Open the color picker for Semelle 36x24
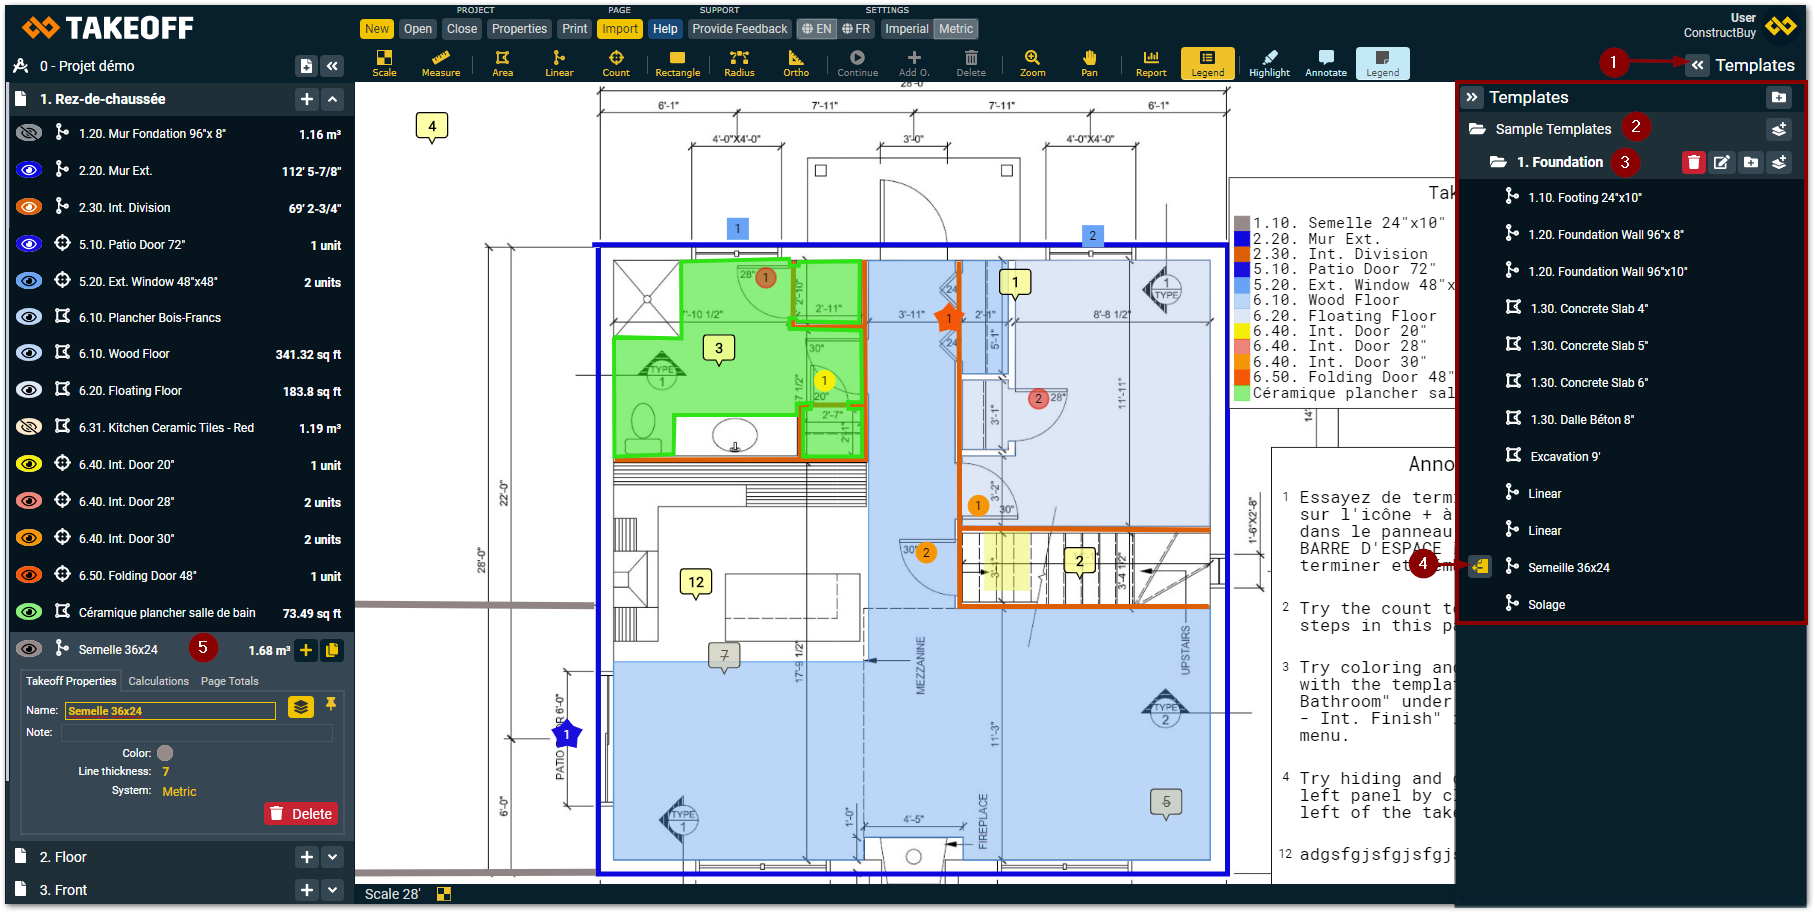Viewport: 1815px width, 913px height. coord(164,752)
